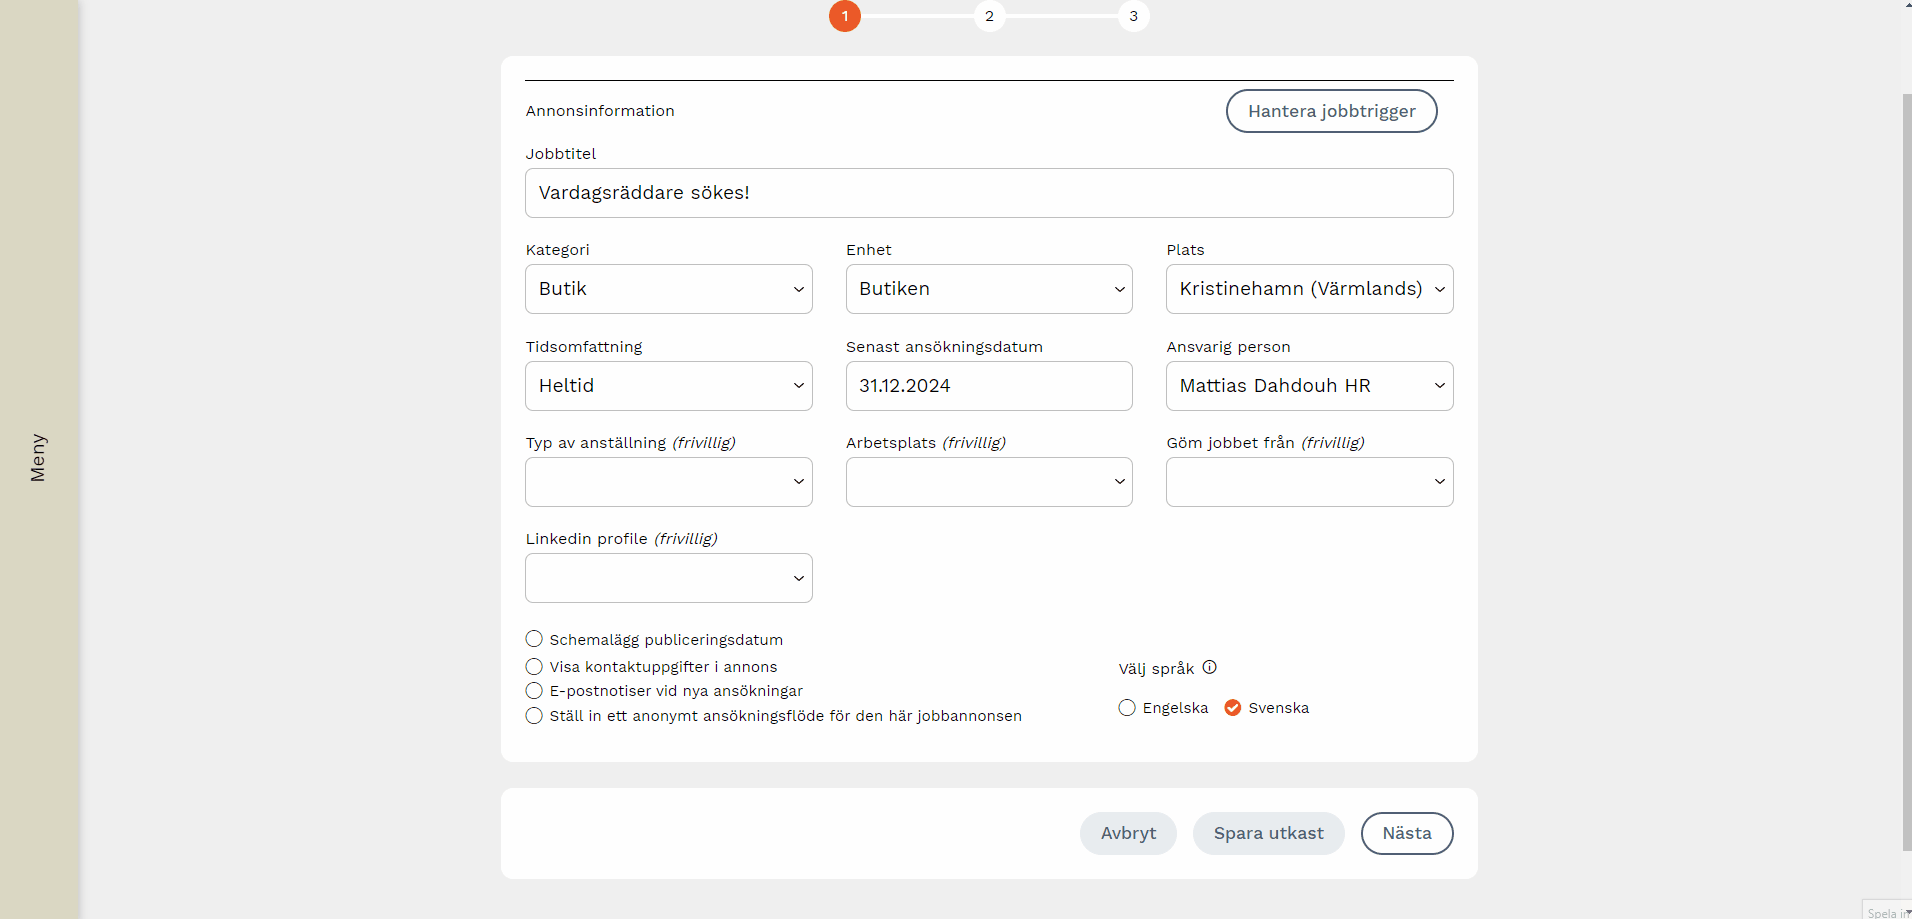Open Plats dropdown with Kristinehamn
Viewport: 1912px width, 919px height.
pyautogui.click(x=1308, y=289)
